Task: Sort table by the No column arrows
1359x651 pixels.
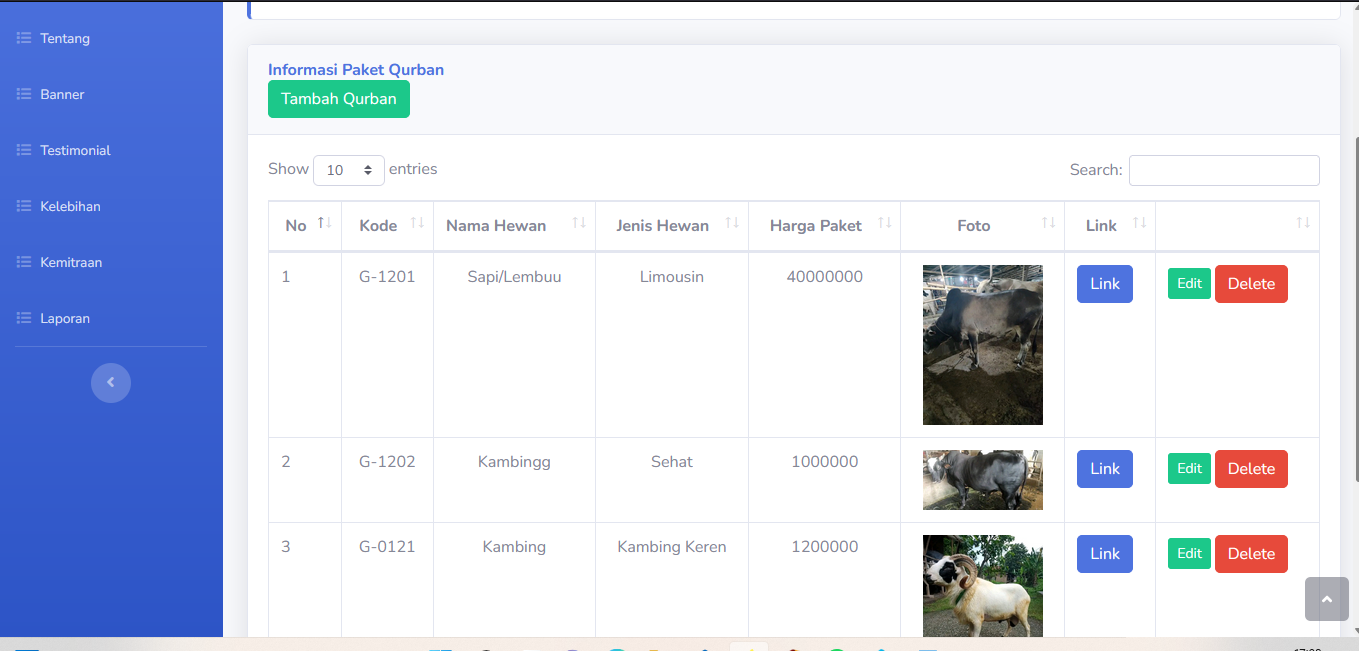Action: coord(324,223)
